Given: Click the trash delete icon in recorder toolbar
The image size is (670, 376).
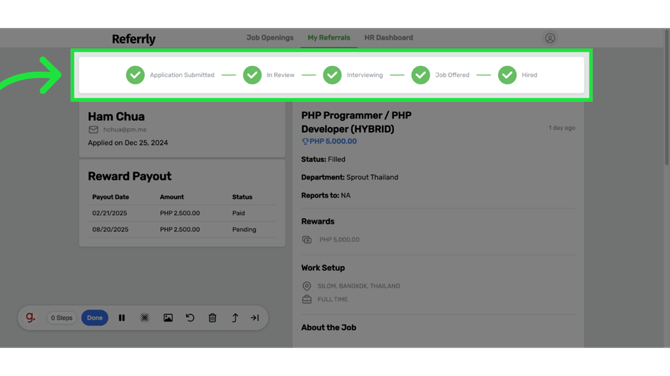Looking at the screenshot, I should click(212, 318).
